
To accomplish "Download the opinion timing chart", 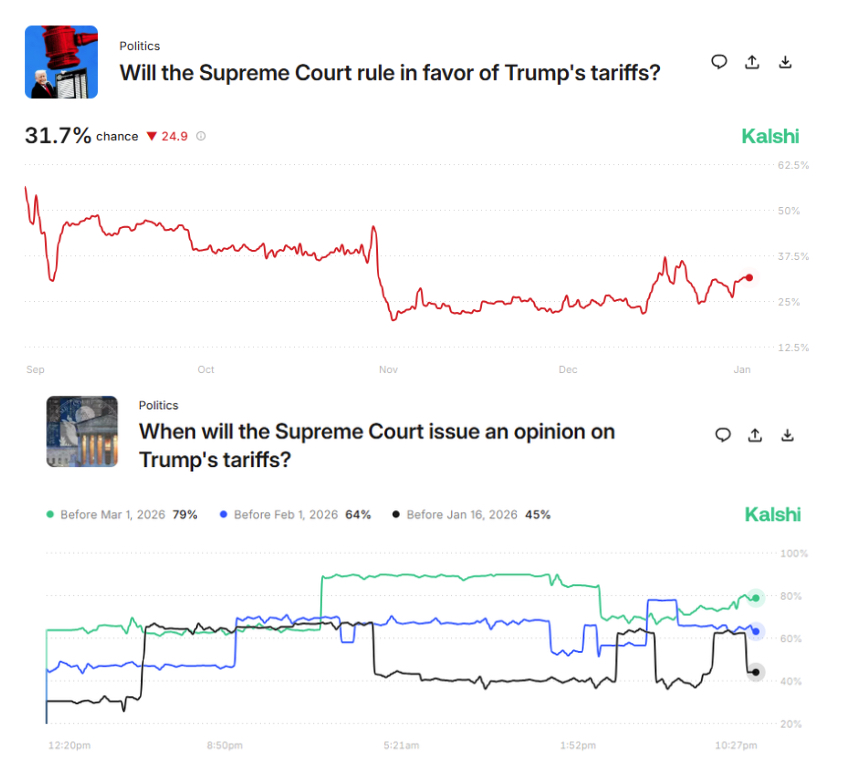I will click(x=788, y=435).
